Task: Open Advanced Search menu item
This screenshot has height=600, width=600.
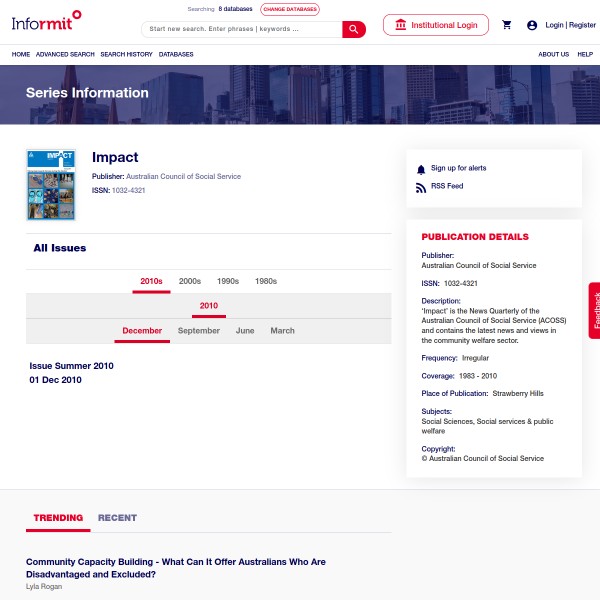Action: [65, 54]
